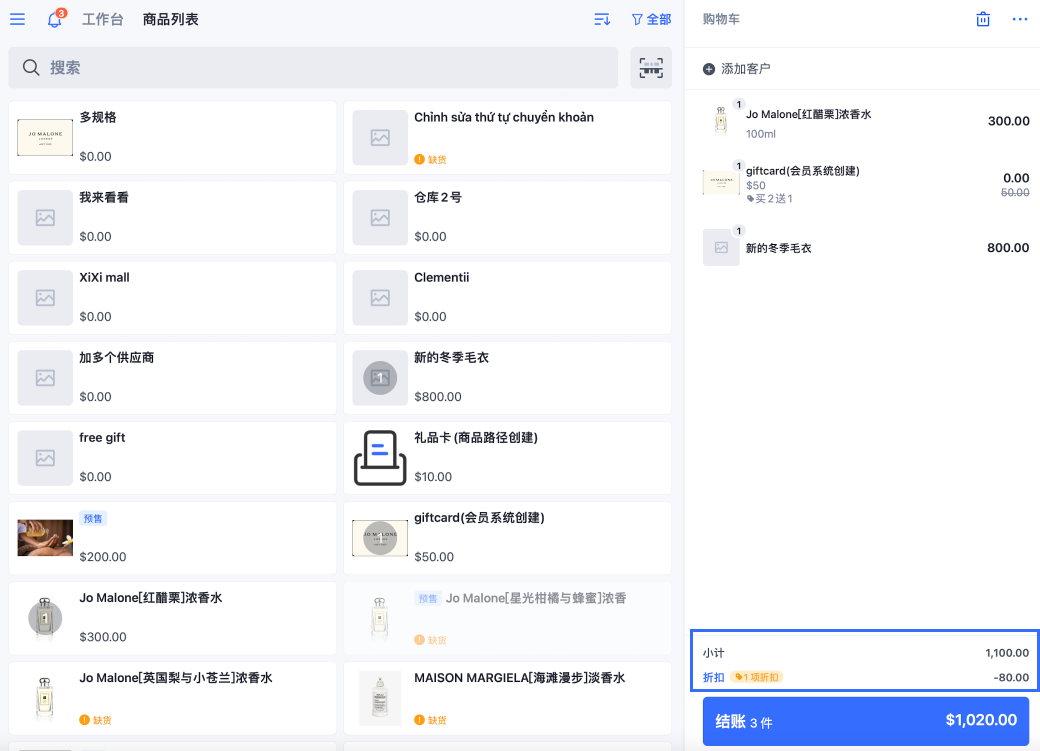Select the 加多个供应商 product image
Viewport: 1040px width, 751px height.
(45, 378)
